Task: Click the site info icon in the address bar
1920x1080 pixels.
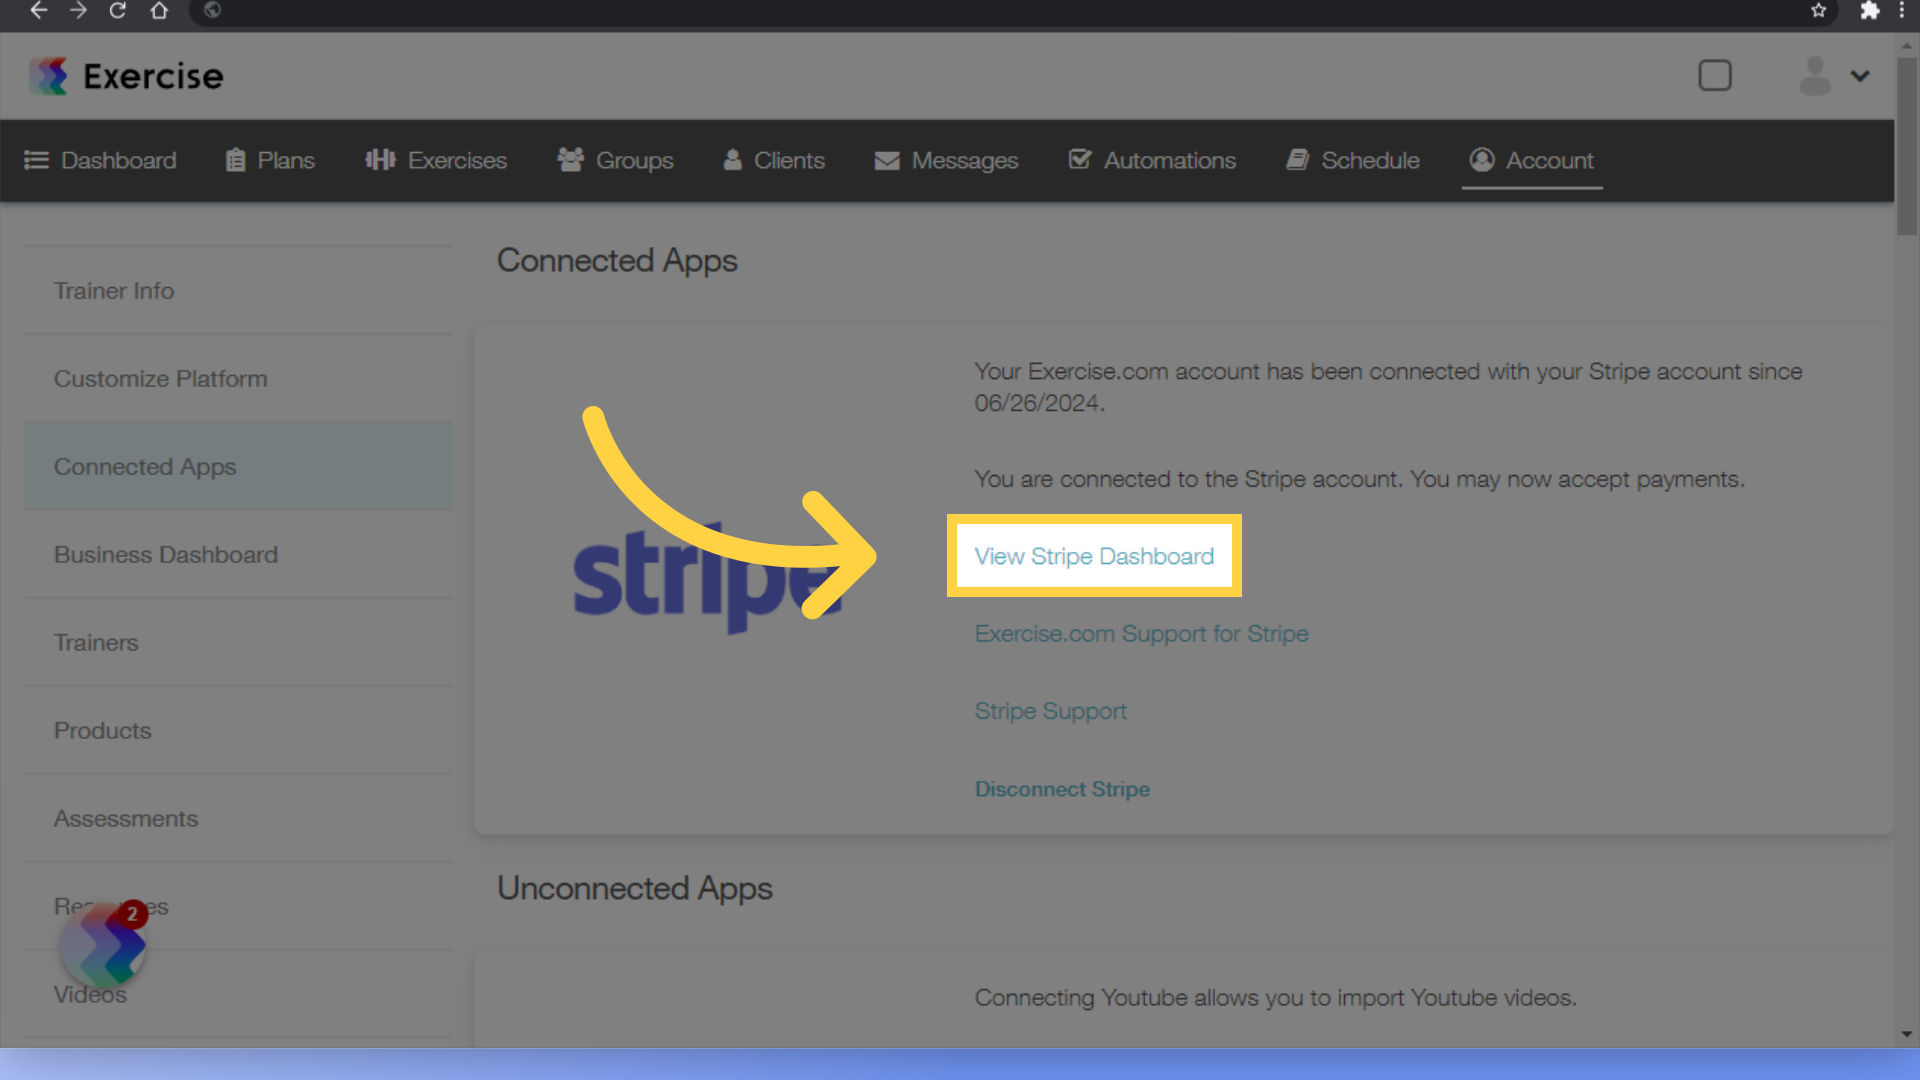Action: (212, 11)
